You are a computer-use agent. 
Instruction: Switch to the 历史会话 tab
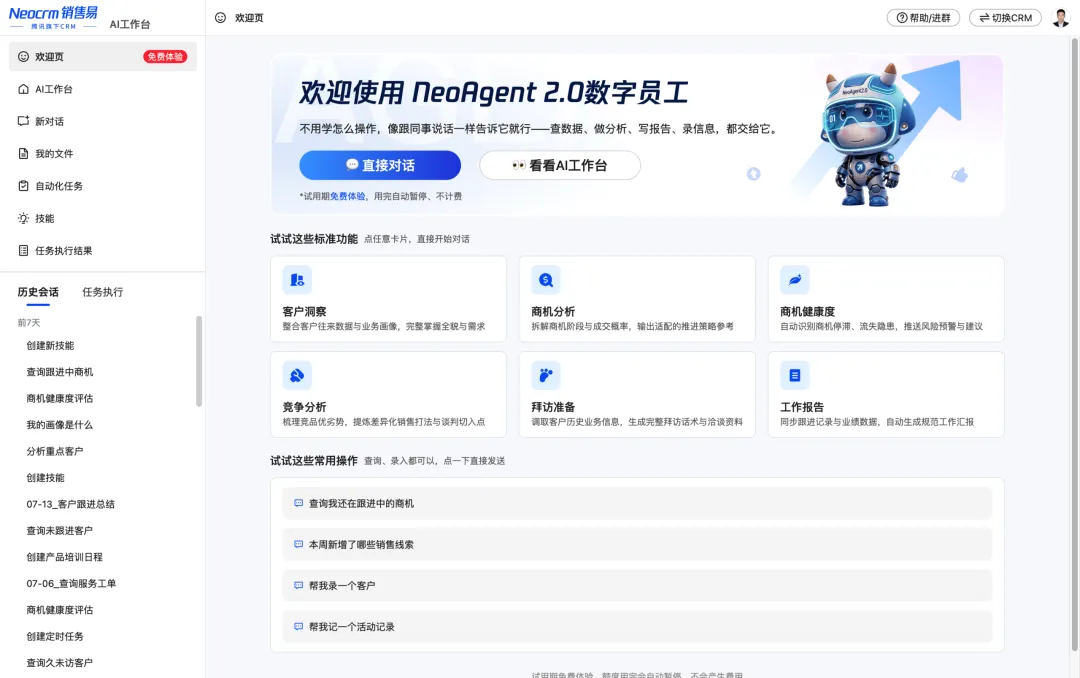pos(38,292)
